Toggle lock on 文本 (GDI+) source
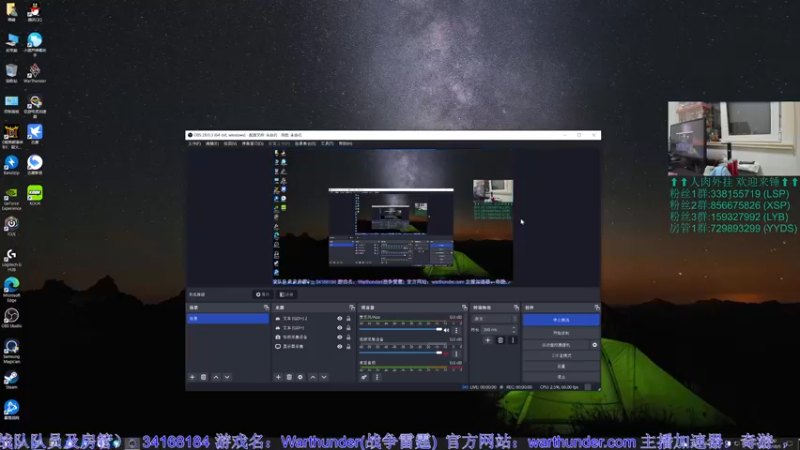This screenshot has height=450, width=800. tap(348, 328)
